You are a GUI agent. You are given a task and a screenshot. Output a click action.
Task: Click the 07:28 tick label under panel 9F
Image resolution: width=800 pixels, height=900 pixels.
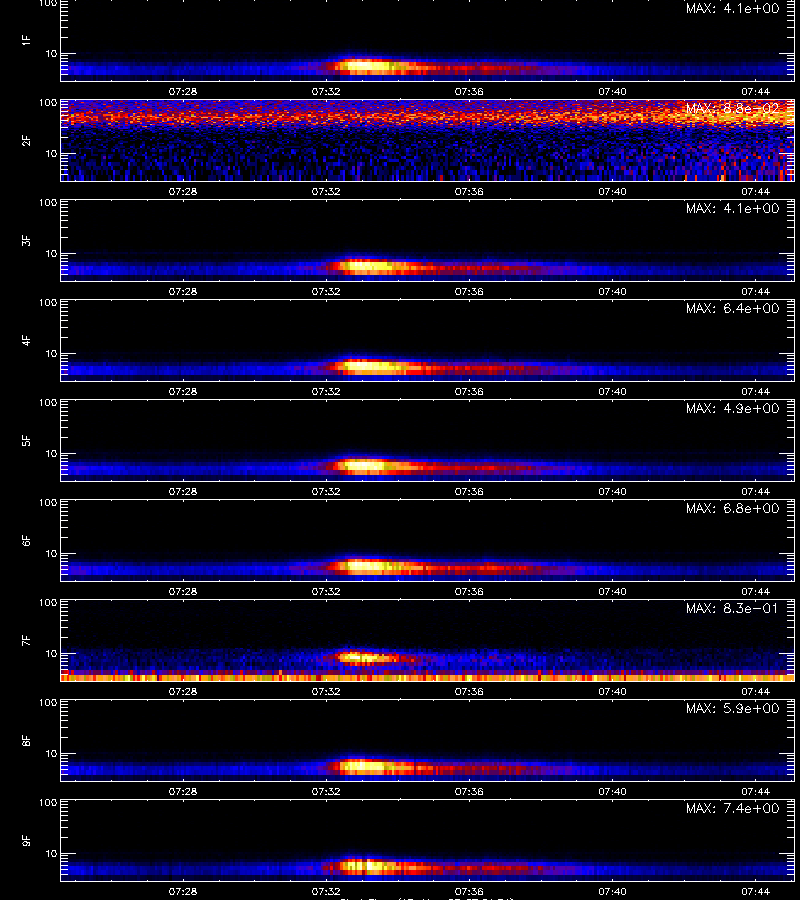(182, 891)
